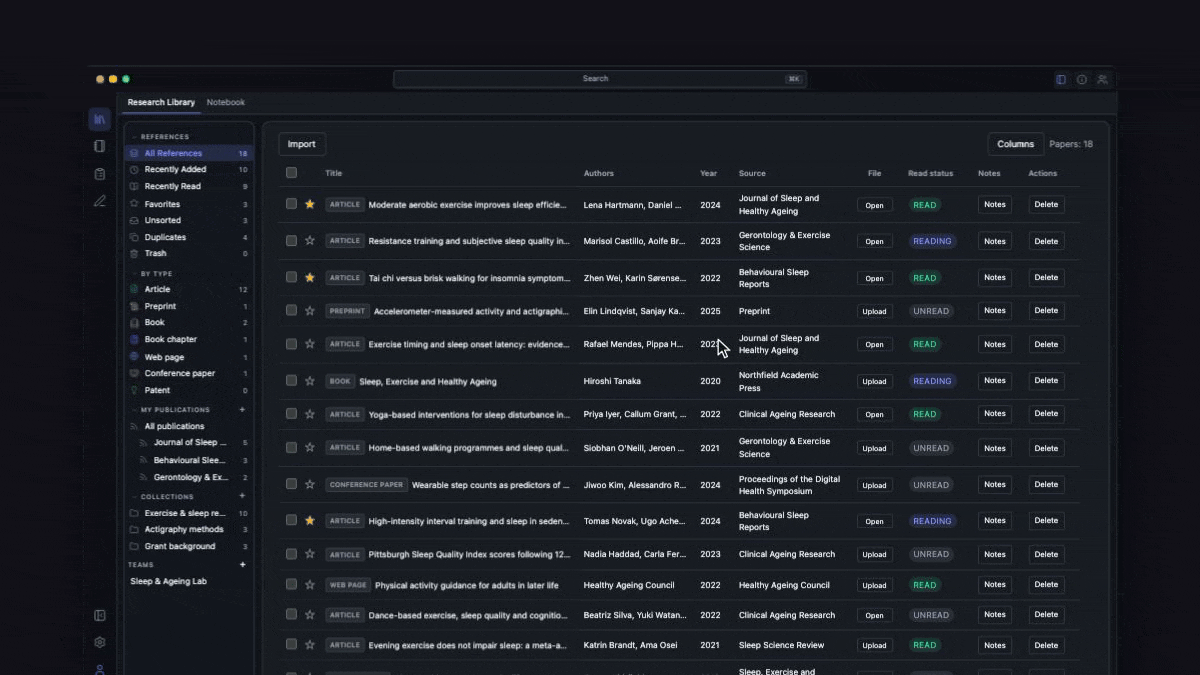Check the Moderate aerobic exercise row checkbox
Viewport: 1200px width, 675px height.
point(291,204)
